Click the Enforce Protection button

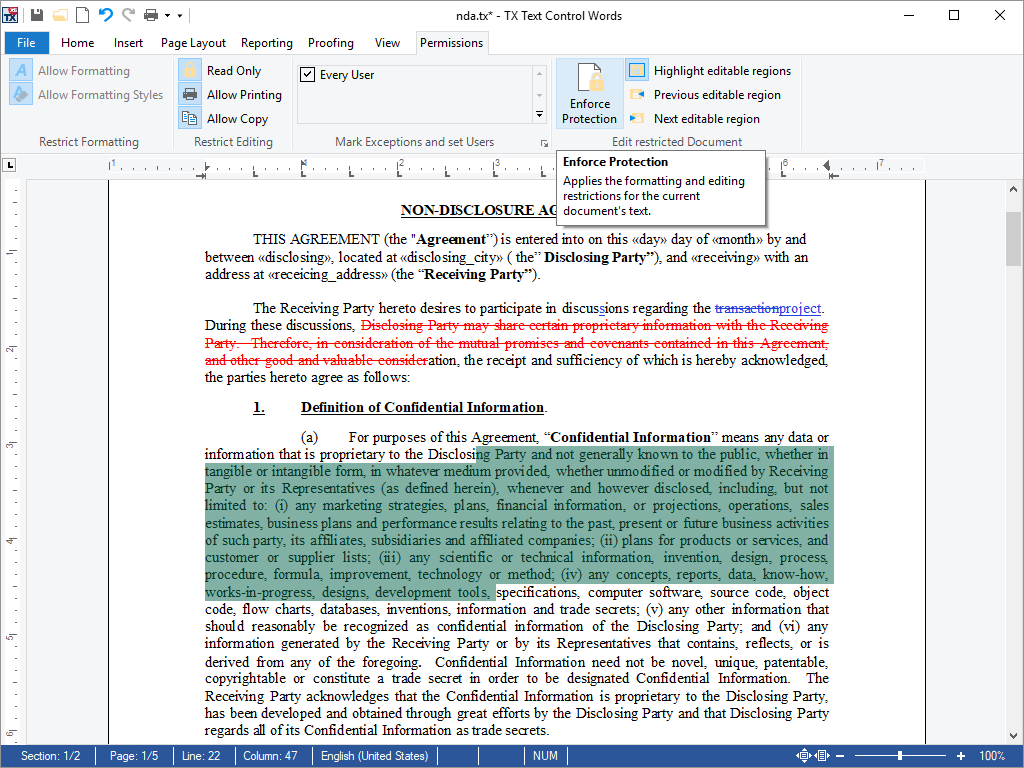tap(589, 94)
